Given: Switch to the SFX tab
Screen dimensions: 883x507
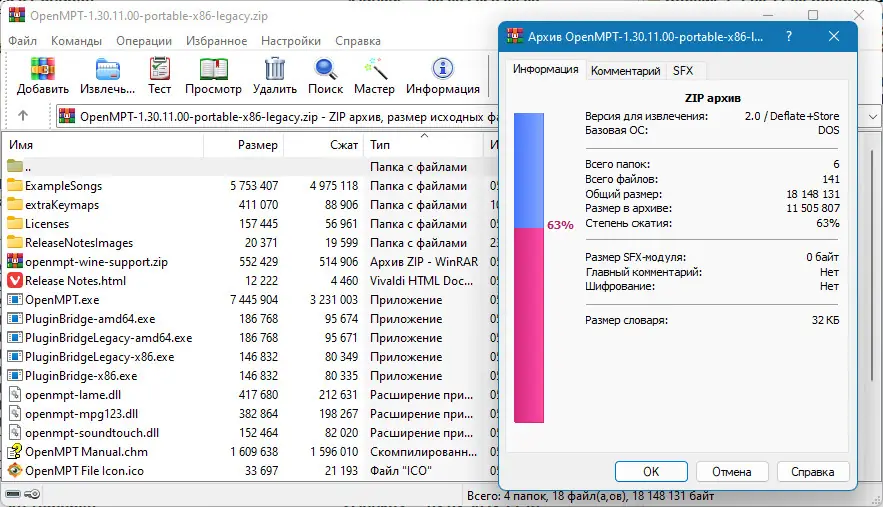Looking at the screenshot, I should click(x=683, y=71).
